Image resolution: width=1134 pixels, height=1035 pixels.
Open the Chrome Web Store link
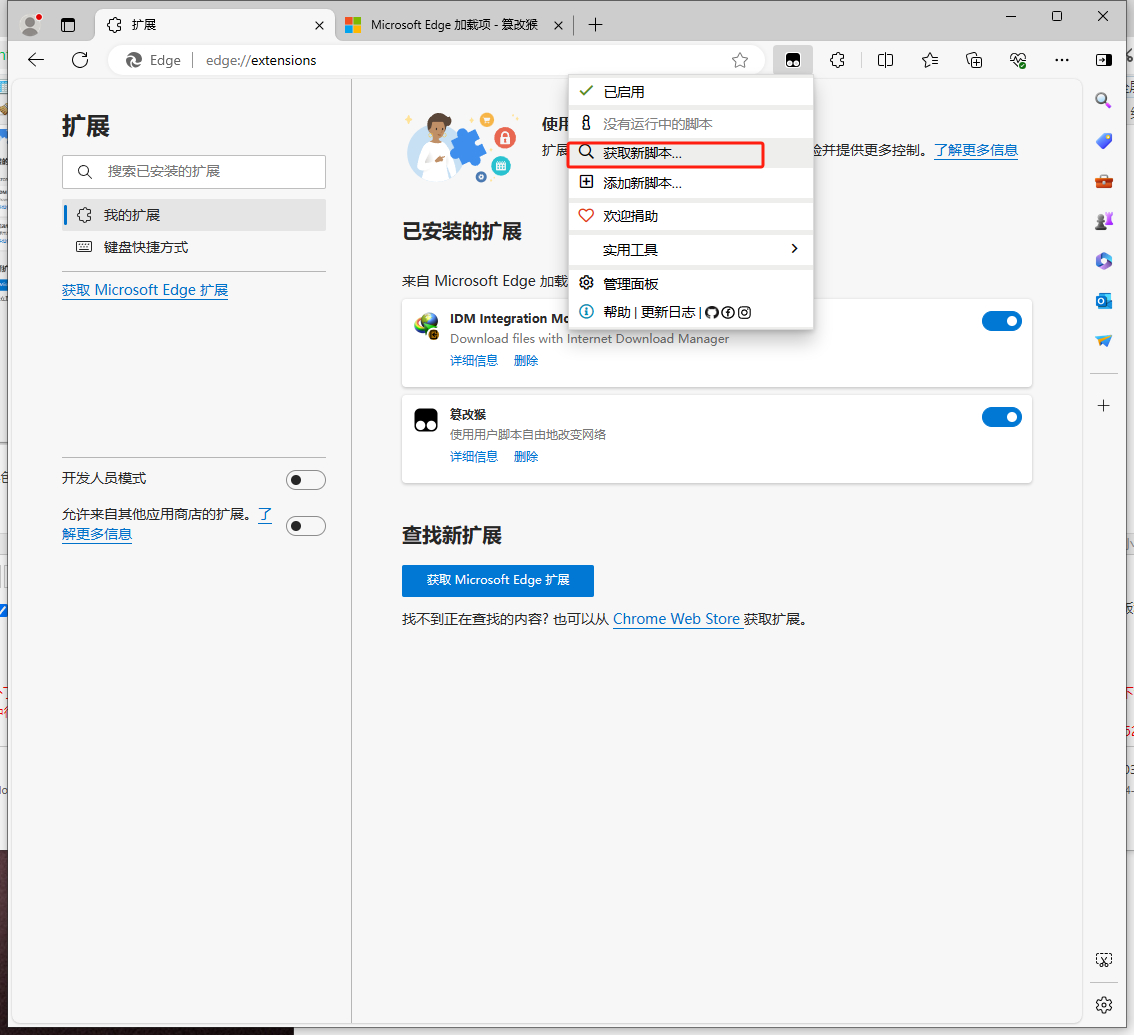(x=676, y=619)
